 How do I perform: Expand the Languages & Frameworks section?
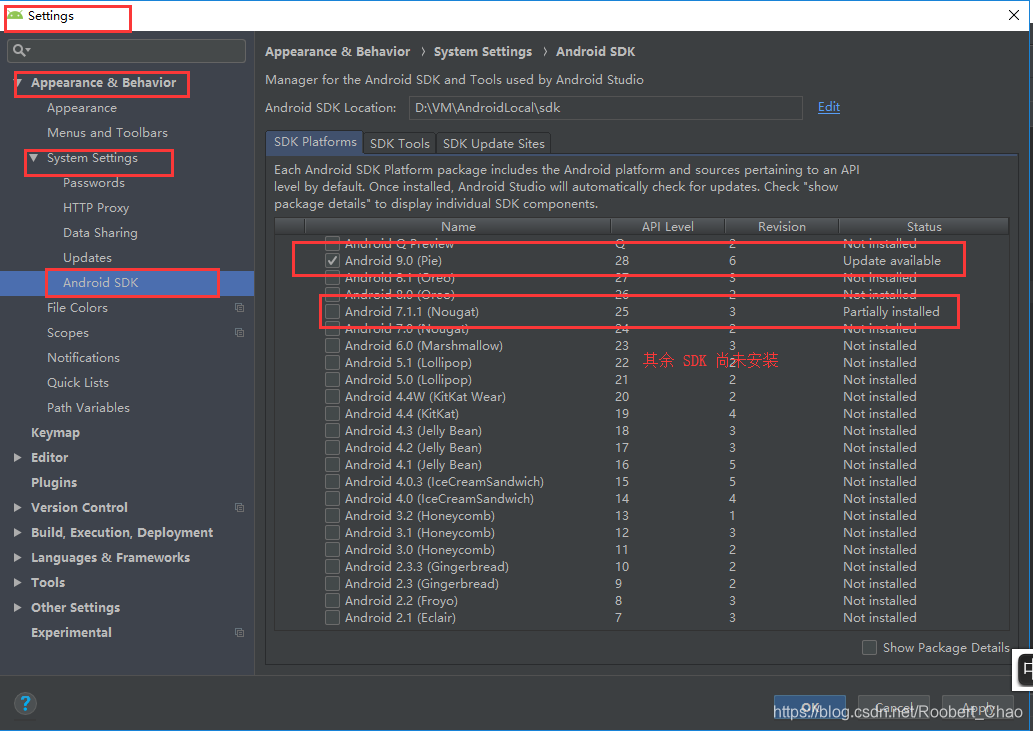click(18, 558)
